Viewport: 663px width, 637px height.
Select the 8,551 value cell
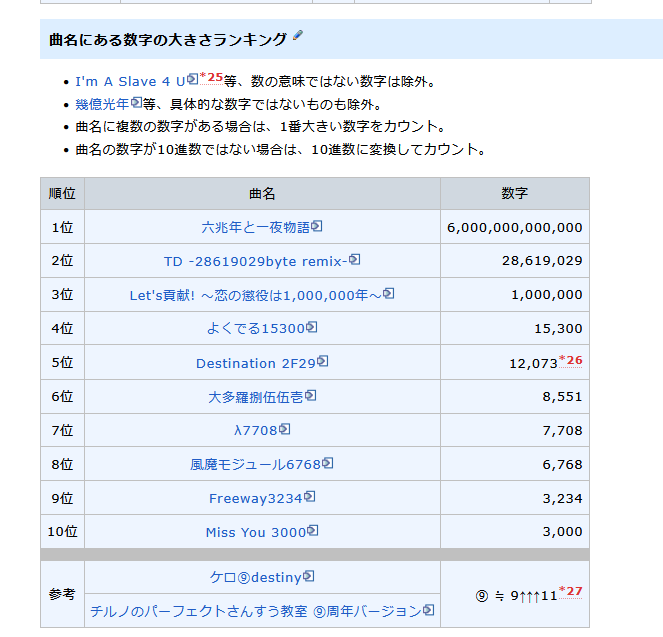(515, 396)
